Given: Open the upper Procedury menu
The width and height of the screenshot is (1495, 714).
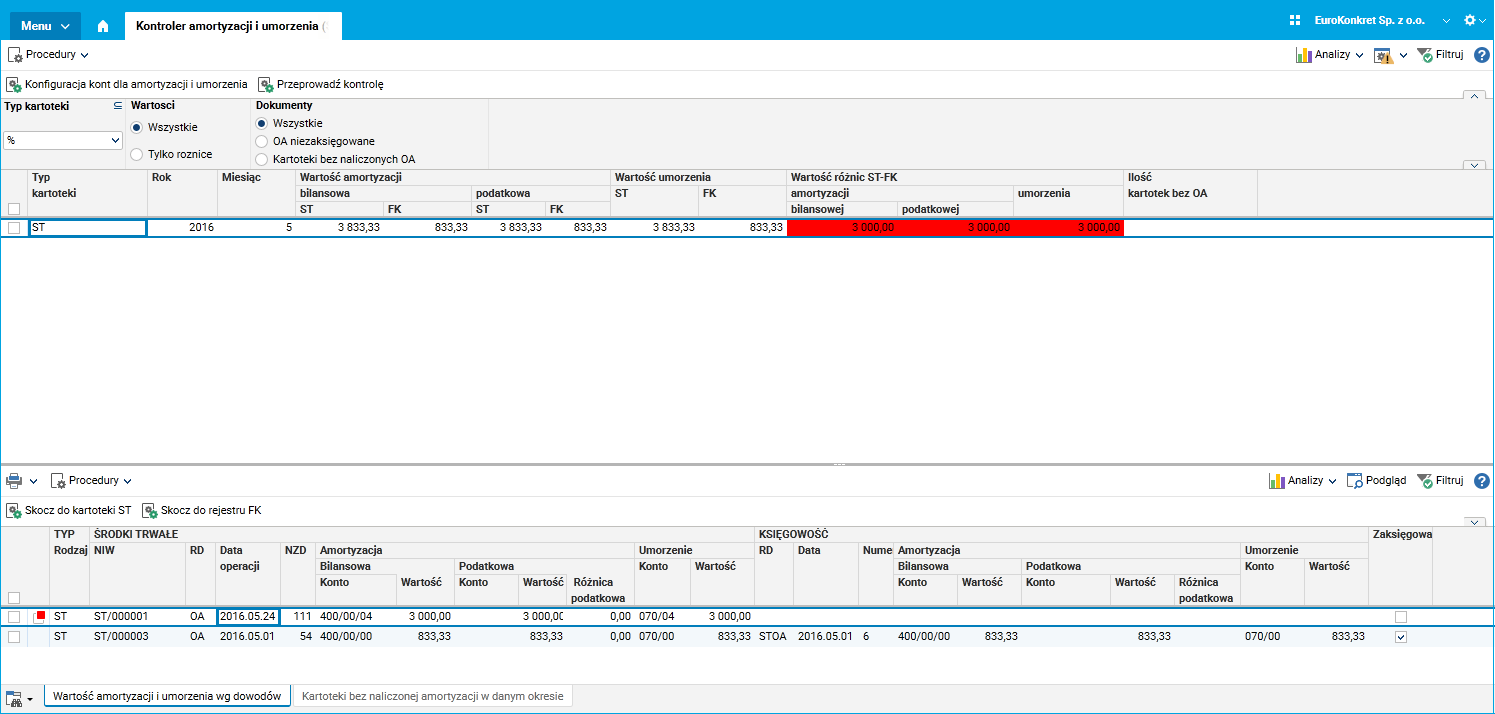Looking at the screenshot, I should coord(48,55).
